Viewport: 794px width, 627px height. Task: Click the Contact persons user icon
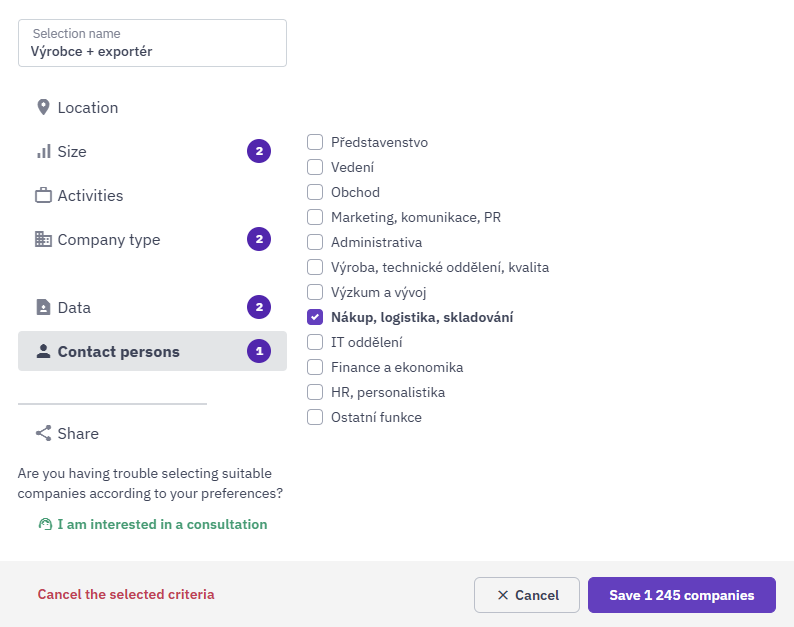(44, 351)
